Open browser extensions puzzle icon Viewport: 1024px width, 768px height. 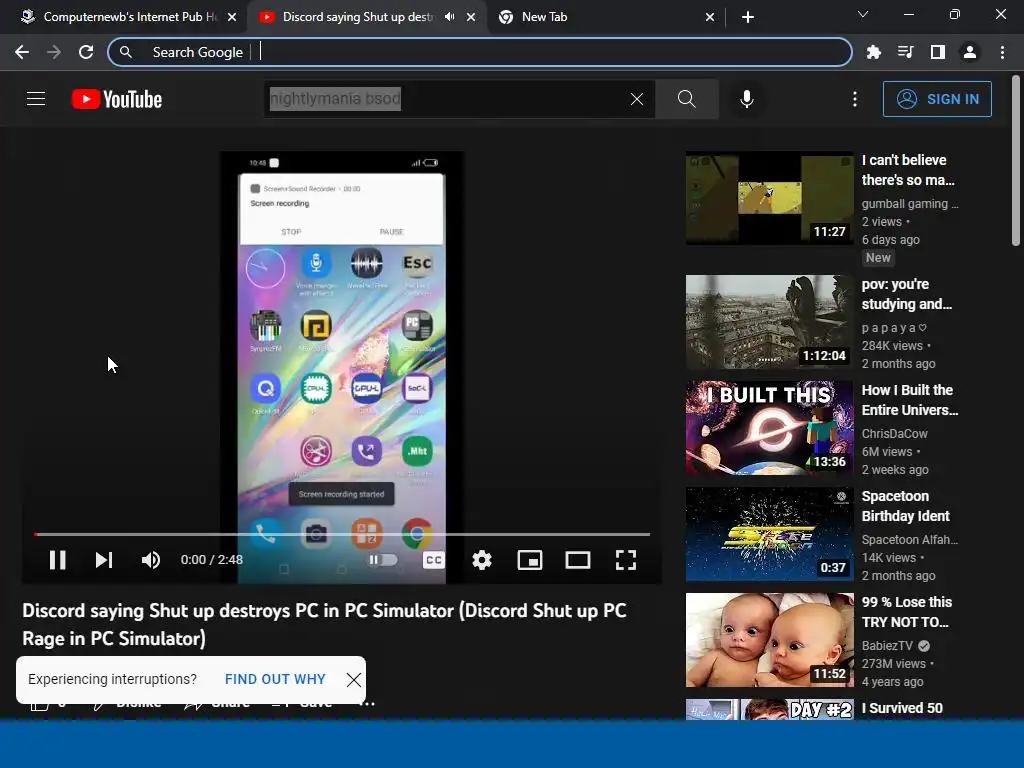[873, 52]
